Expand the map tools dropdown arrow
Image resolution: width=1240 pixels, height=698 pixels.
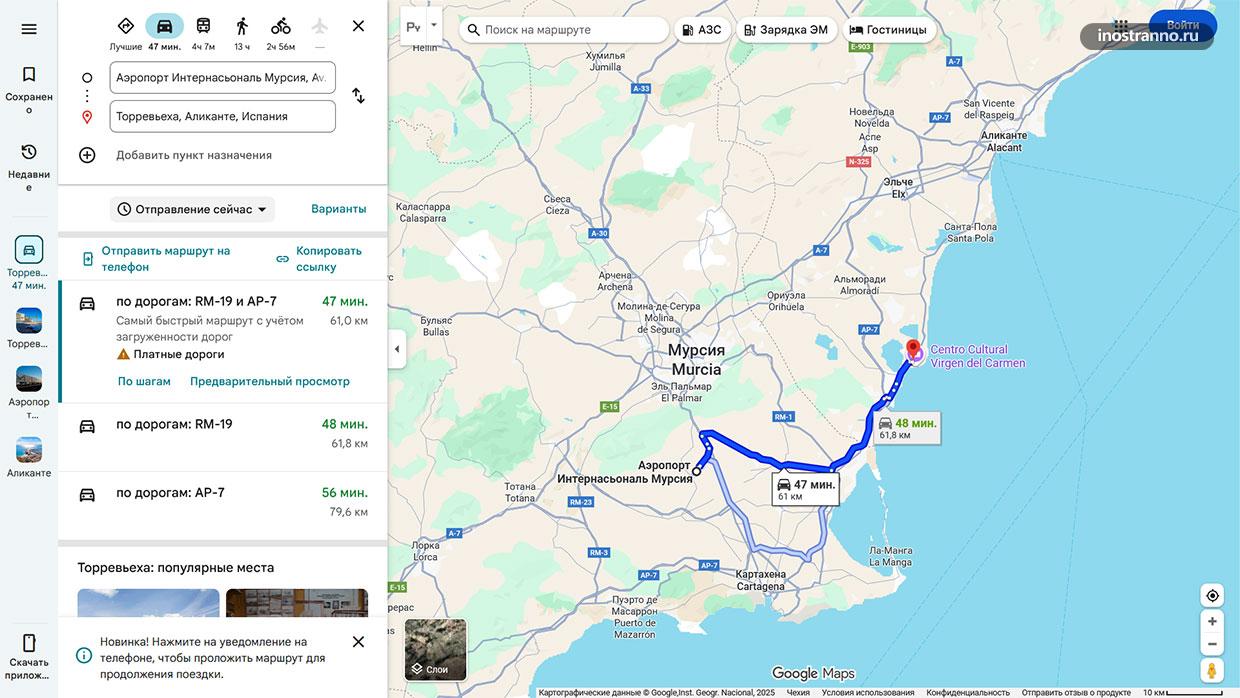click(x=434, y=27)
